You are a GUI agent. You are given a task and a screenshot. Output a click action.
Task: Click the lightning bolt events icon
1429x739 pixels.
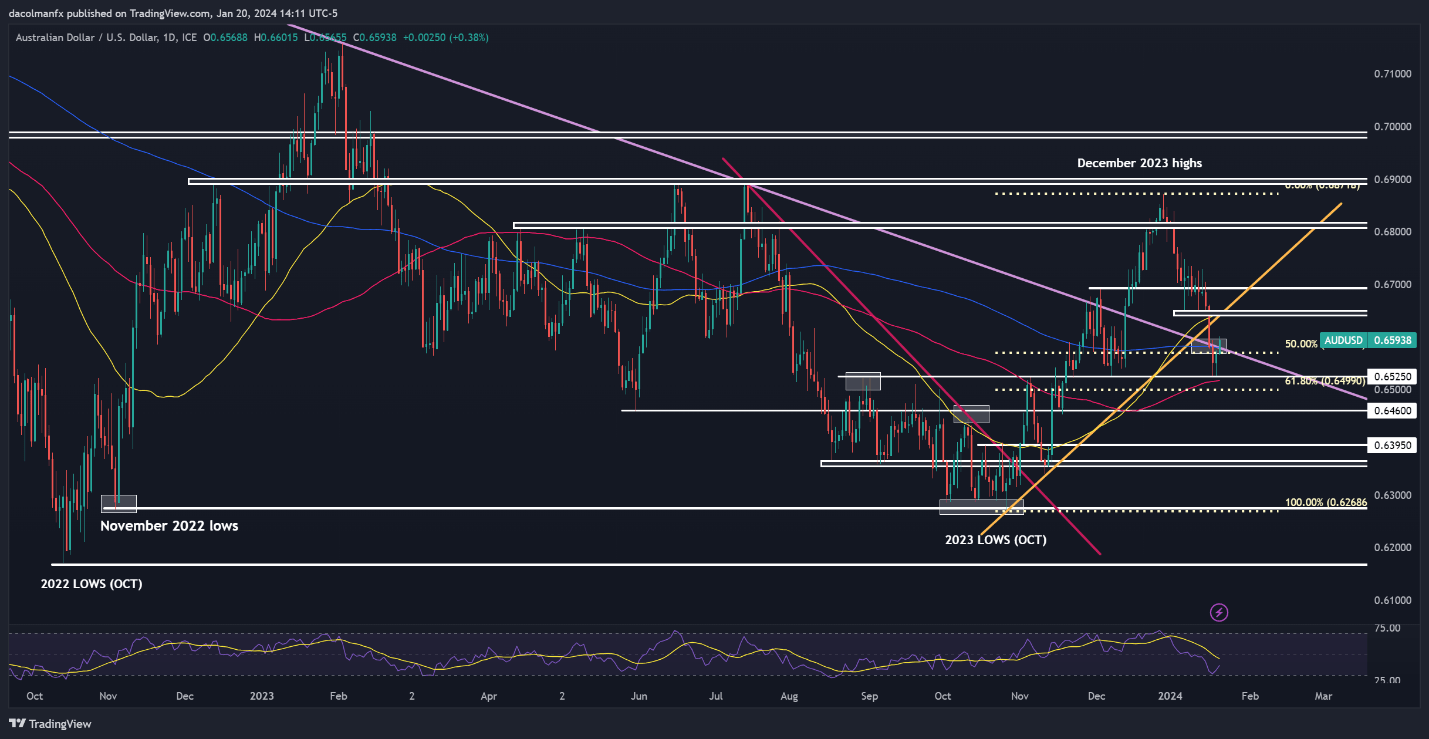1218,612
